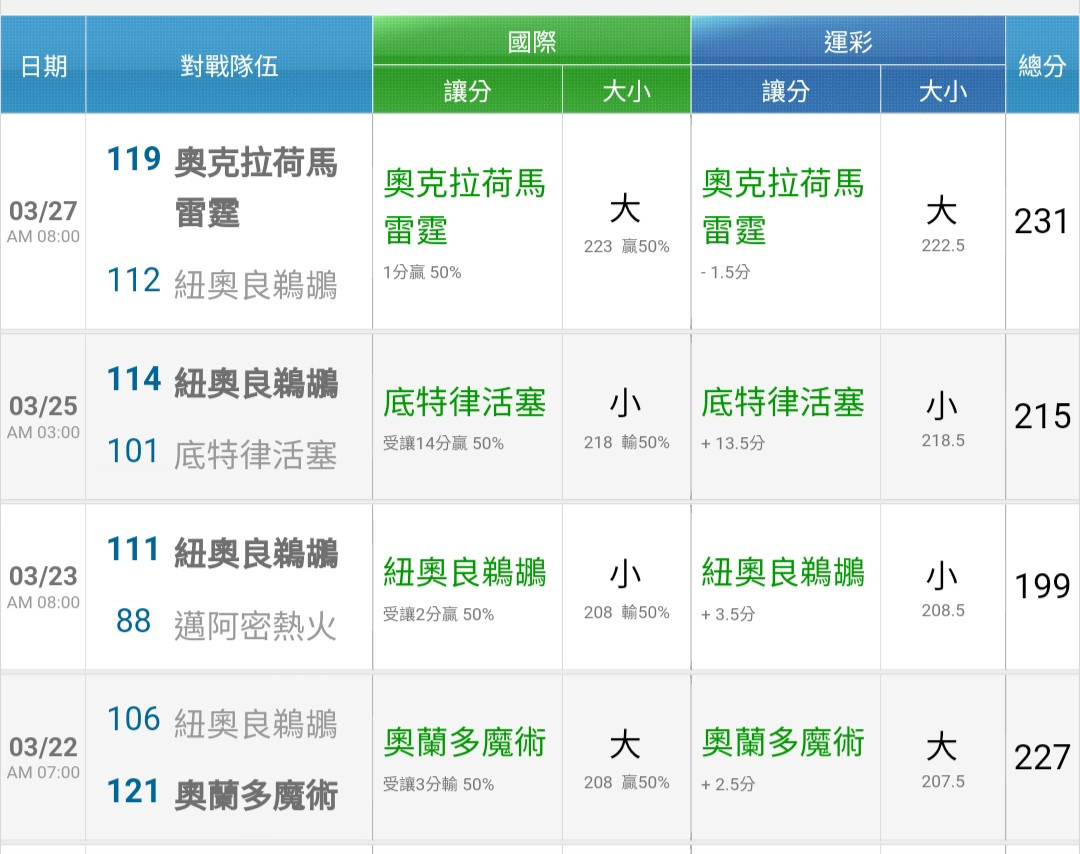Click the 222.5 over/under line
This screenshot has width=1080, height=854.
(x=943, y=245)
